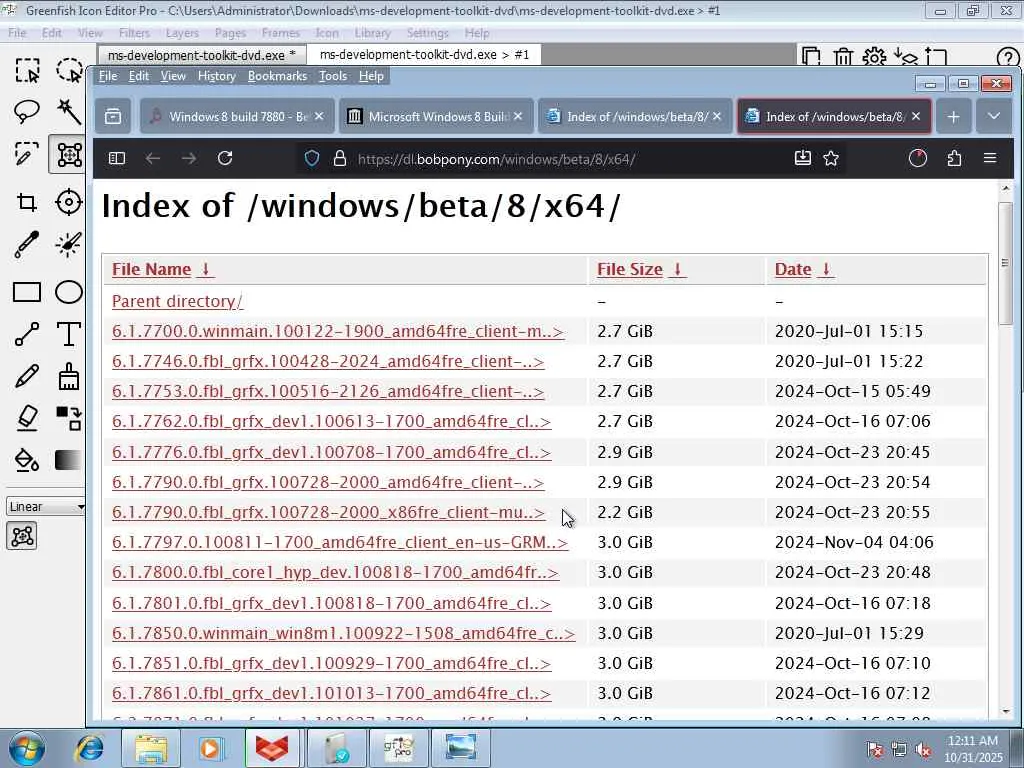
Task: Open the 6.1.7850.0.winmain_win8m1 file link
Action: click(344, 633)
